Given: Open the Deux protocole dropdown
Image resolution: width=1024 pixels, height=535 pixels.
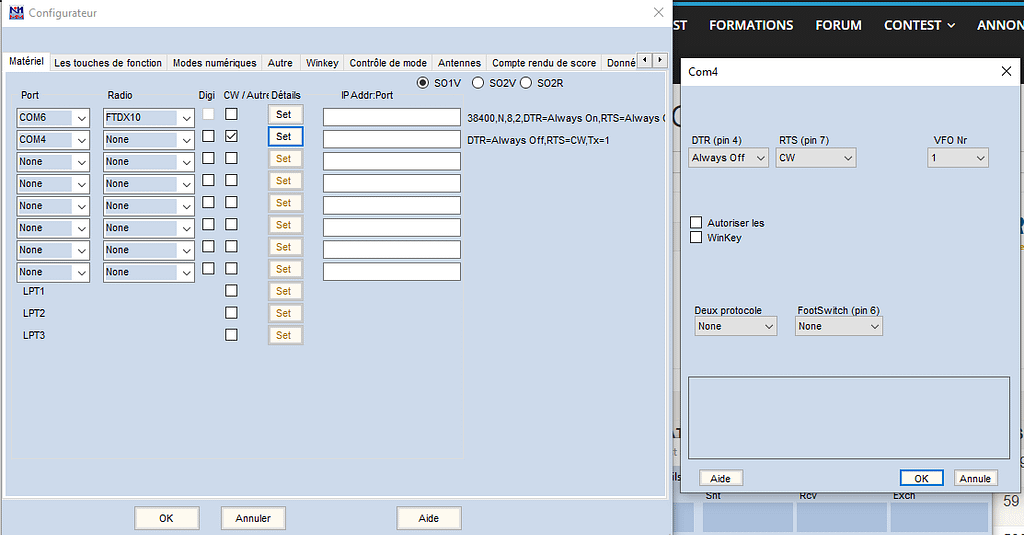Looking at the screenshot, I should coord(736,326).
